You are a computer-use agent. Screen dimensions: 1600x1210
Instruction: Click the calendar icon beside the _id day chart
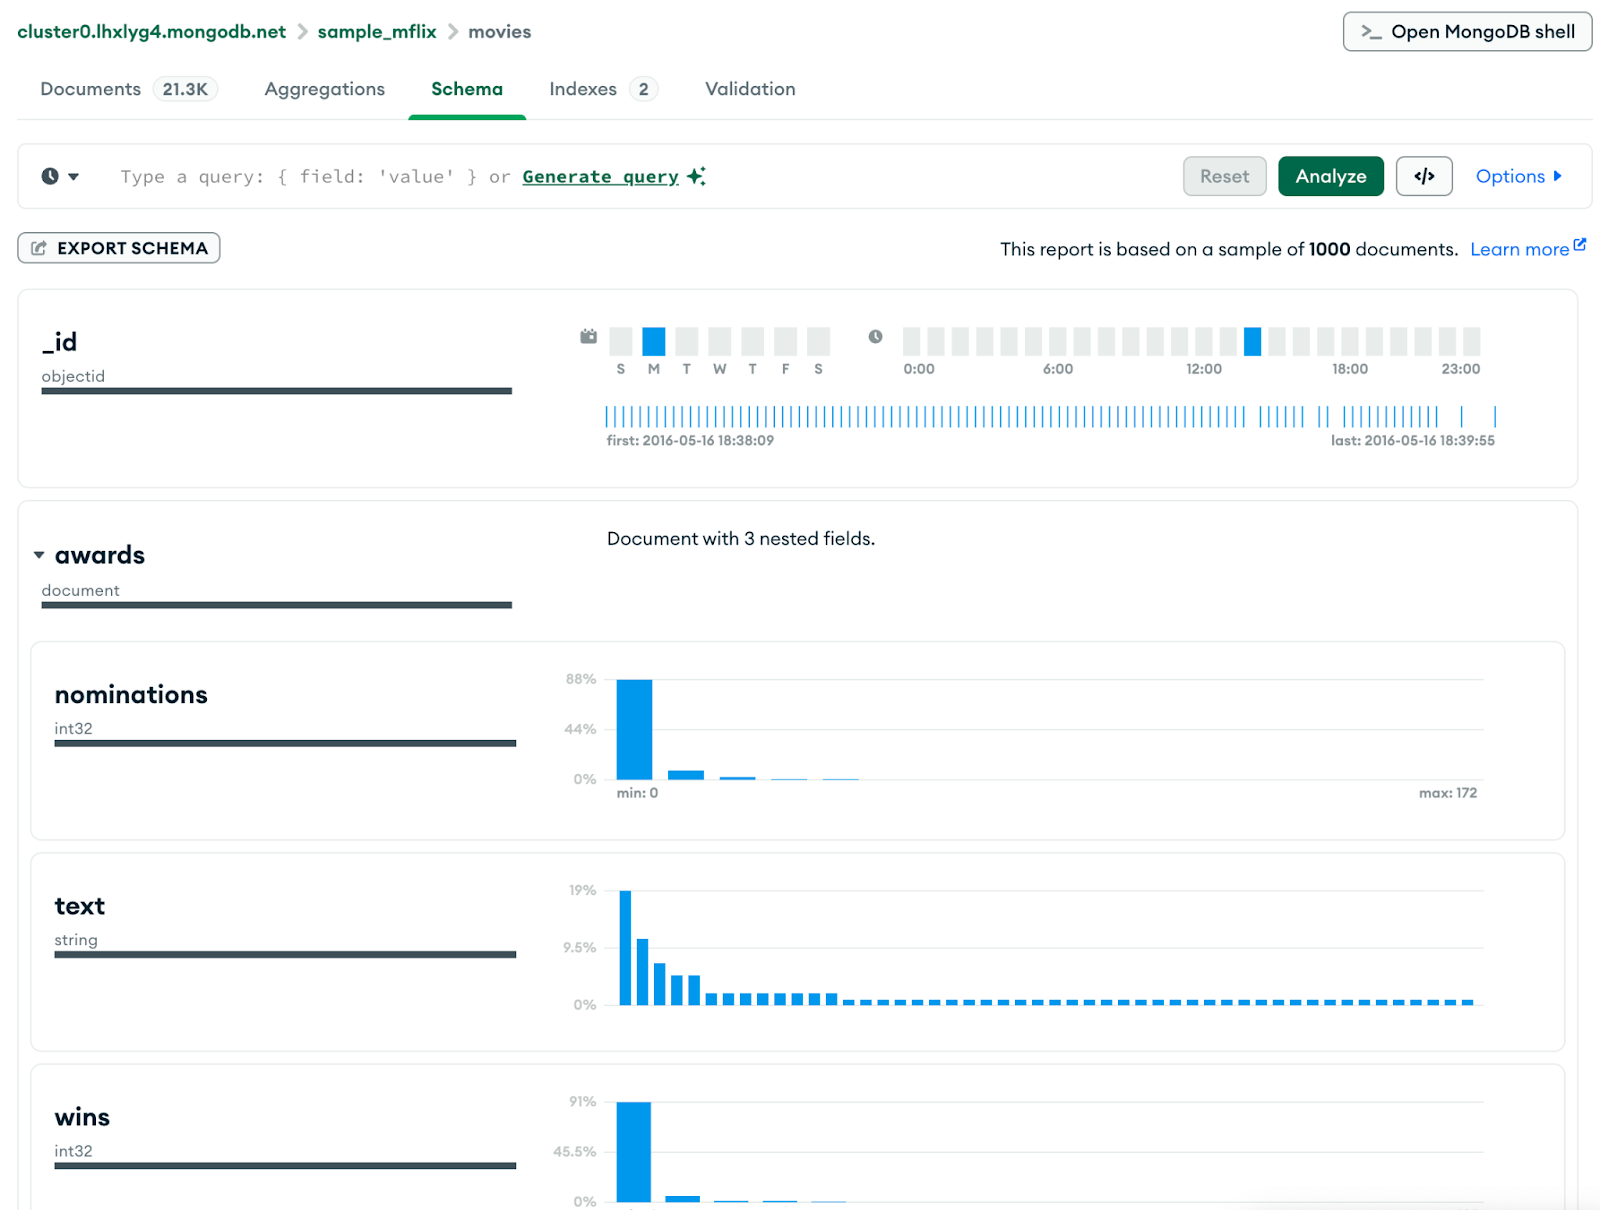click(x=588, y=337)
